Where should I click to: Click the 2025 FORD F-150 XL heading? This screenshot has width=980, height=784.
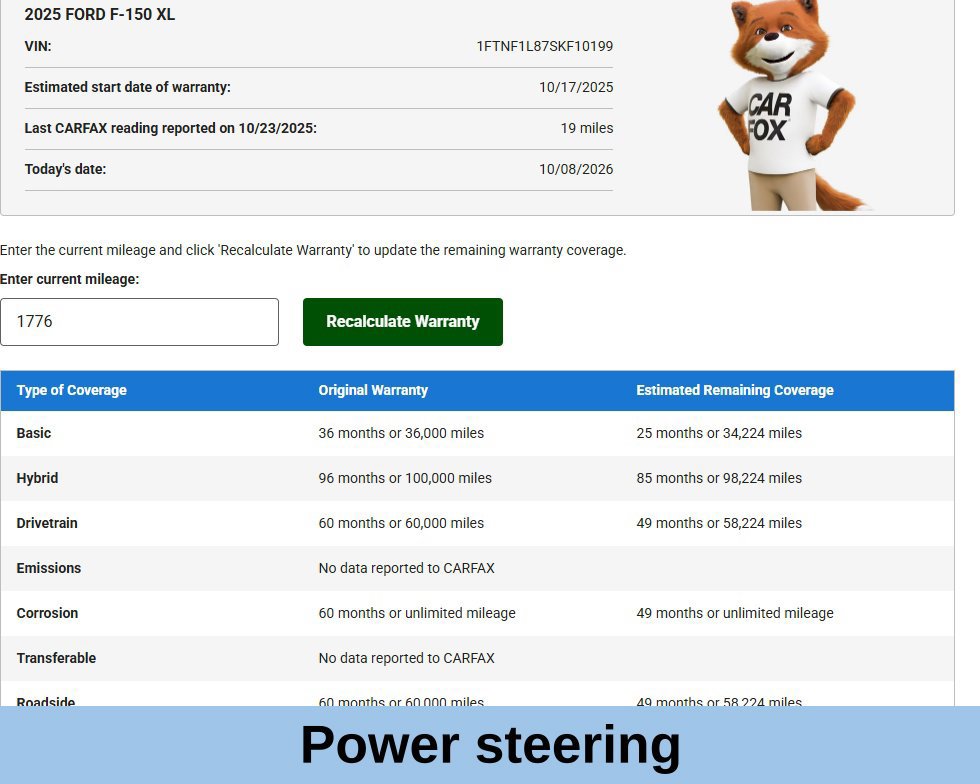coord(99,14)
